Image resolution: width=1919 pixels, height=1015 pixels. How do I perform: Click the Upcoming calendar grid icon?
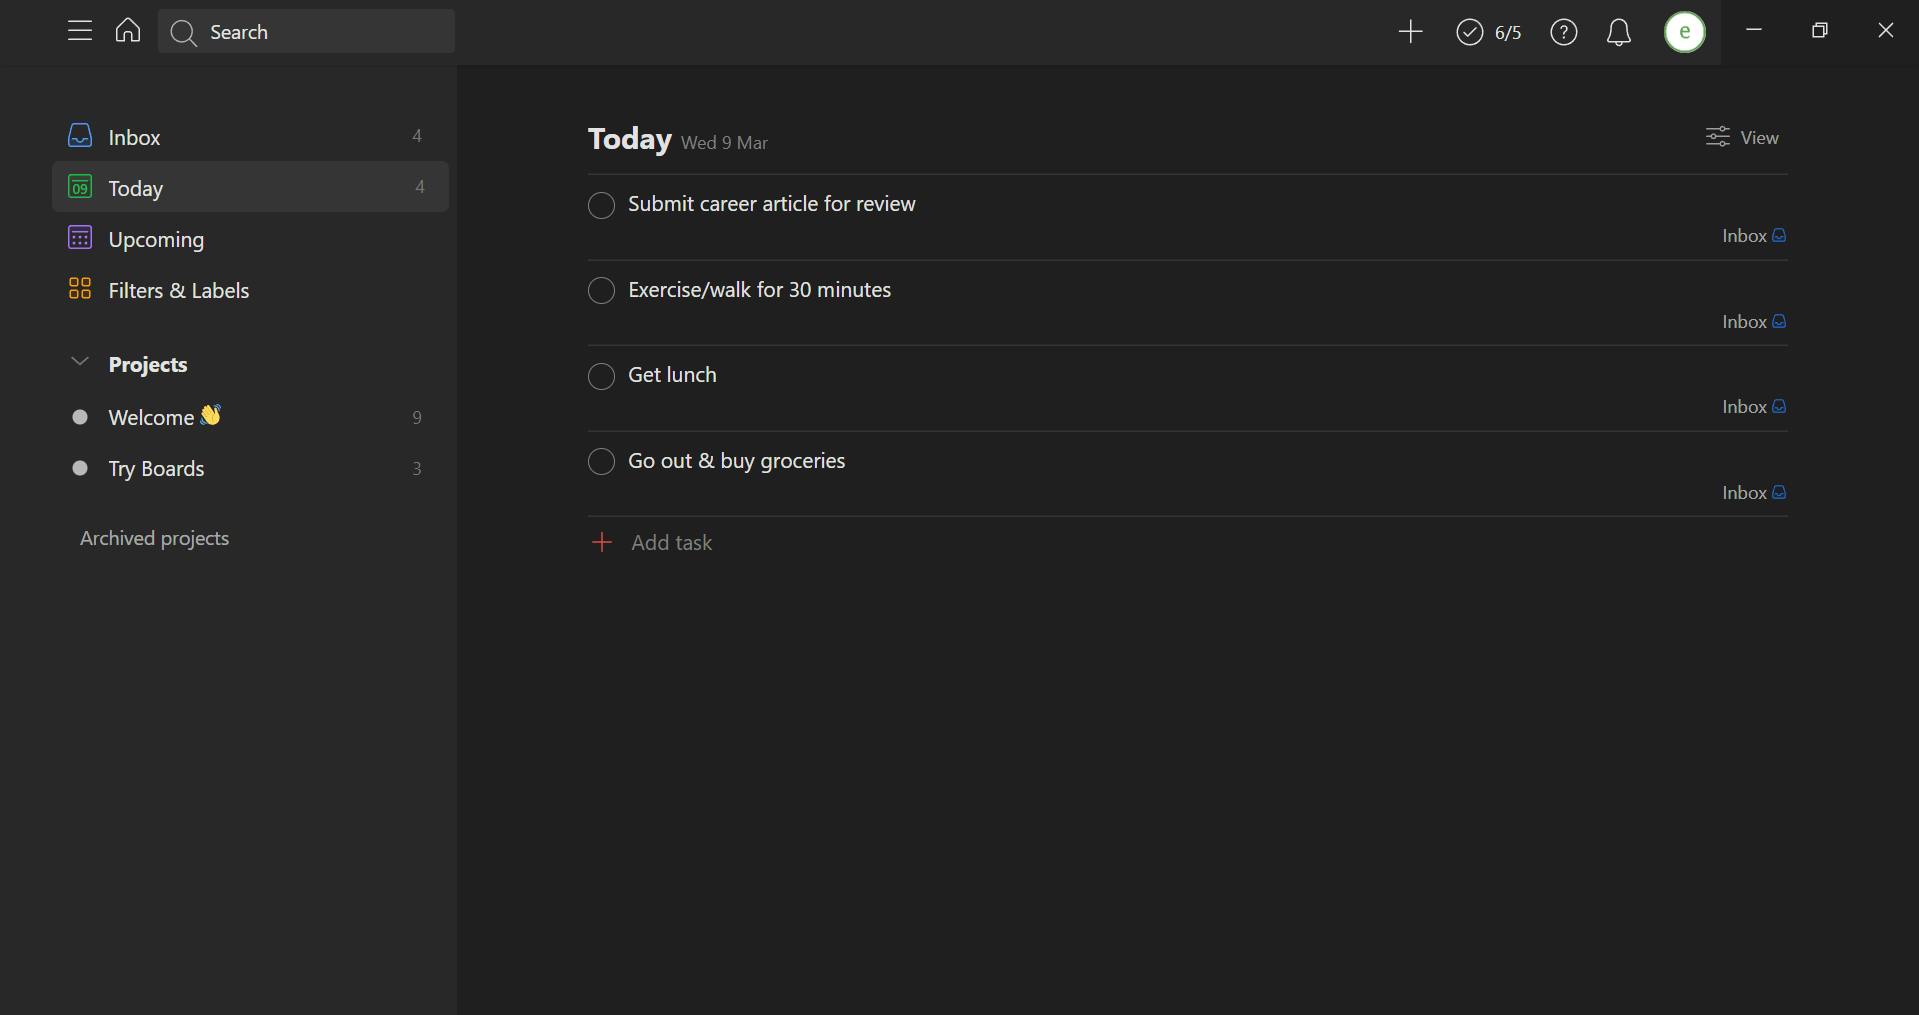pos(80,237)
